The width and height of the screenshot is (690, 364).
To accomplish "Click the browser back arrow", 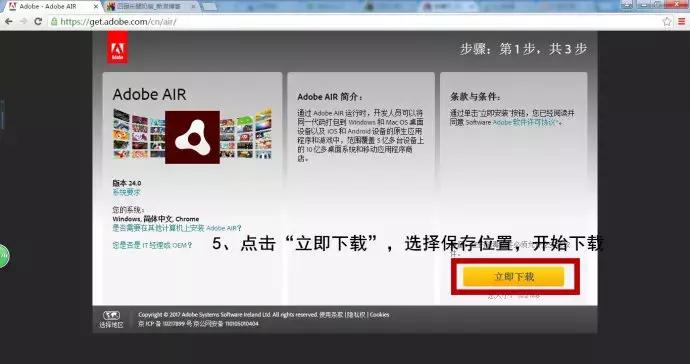I will click(9, 22).
